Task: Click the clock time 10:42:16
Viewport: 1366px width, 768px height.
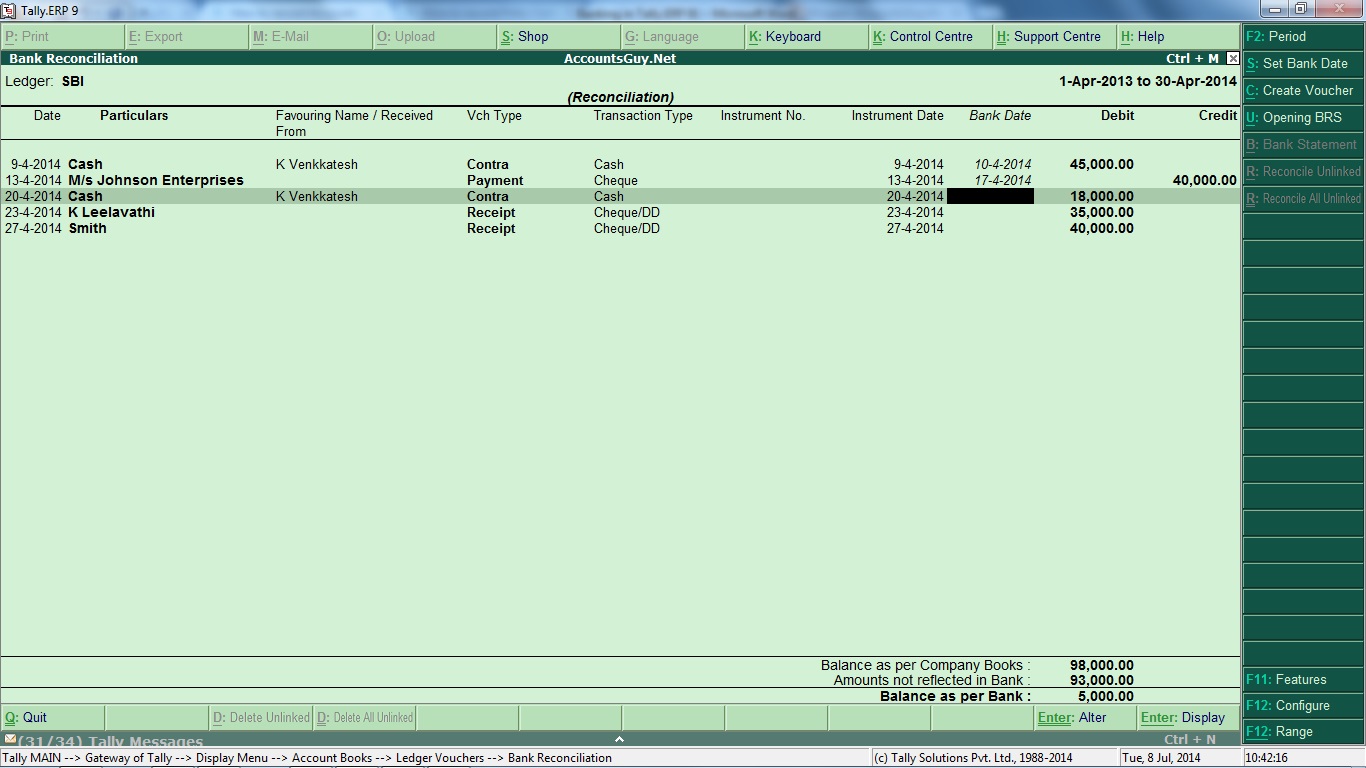Action: point(1267,758)
